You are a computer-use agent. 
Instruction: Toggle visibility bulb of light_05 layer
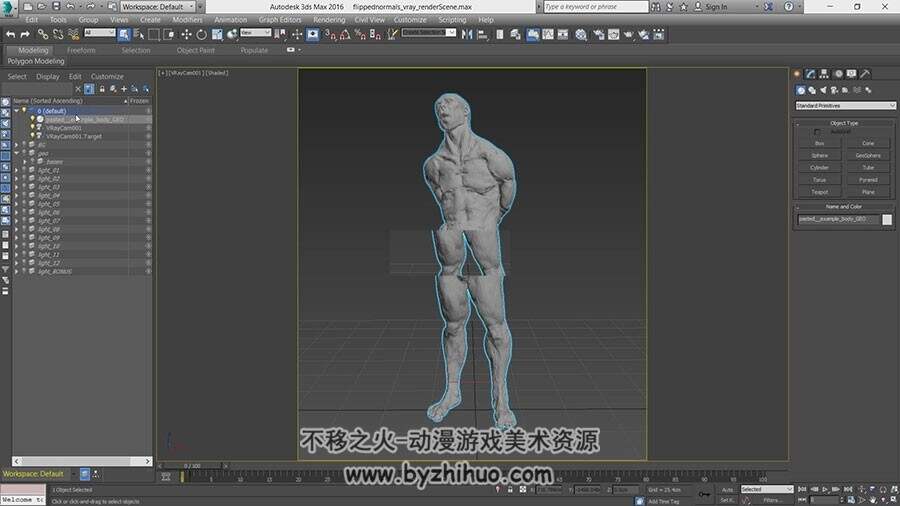(24, 204)
